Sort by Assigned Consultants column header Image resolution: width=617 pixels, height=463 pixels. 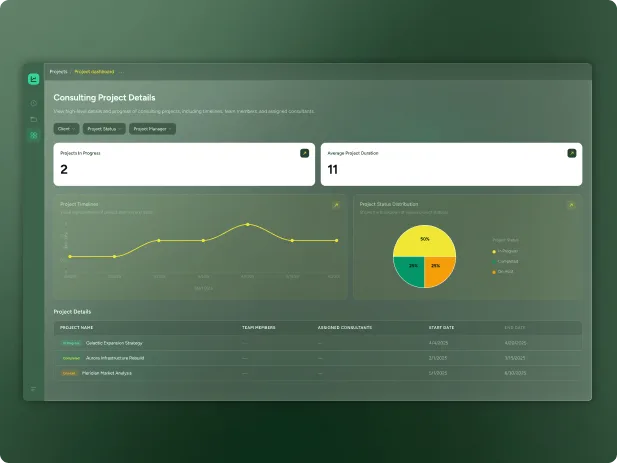tap(345, 327)
